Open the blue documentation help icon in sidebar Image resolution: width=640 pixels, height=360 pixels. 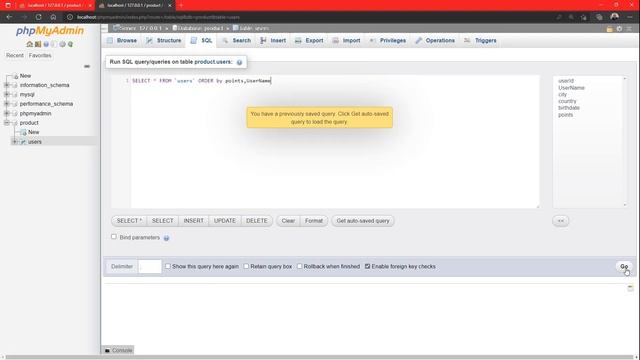tap(46, 44)
